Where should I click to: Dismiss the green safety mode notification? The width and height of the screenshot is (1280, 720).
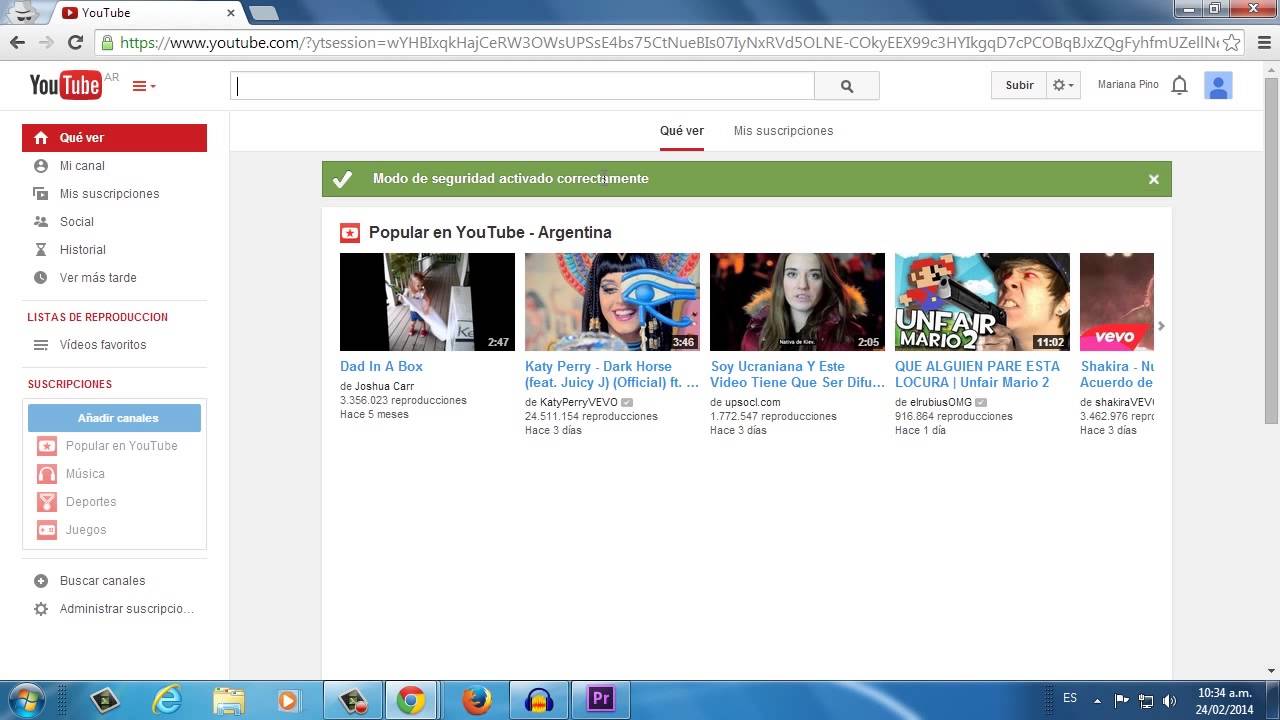[x=1153, y=179]
